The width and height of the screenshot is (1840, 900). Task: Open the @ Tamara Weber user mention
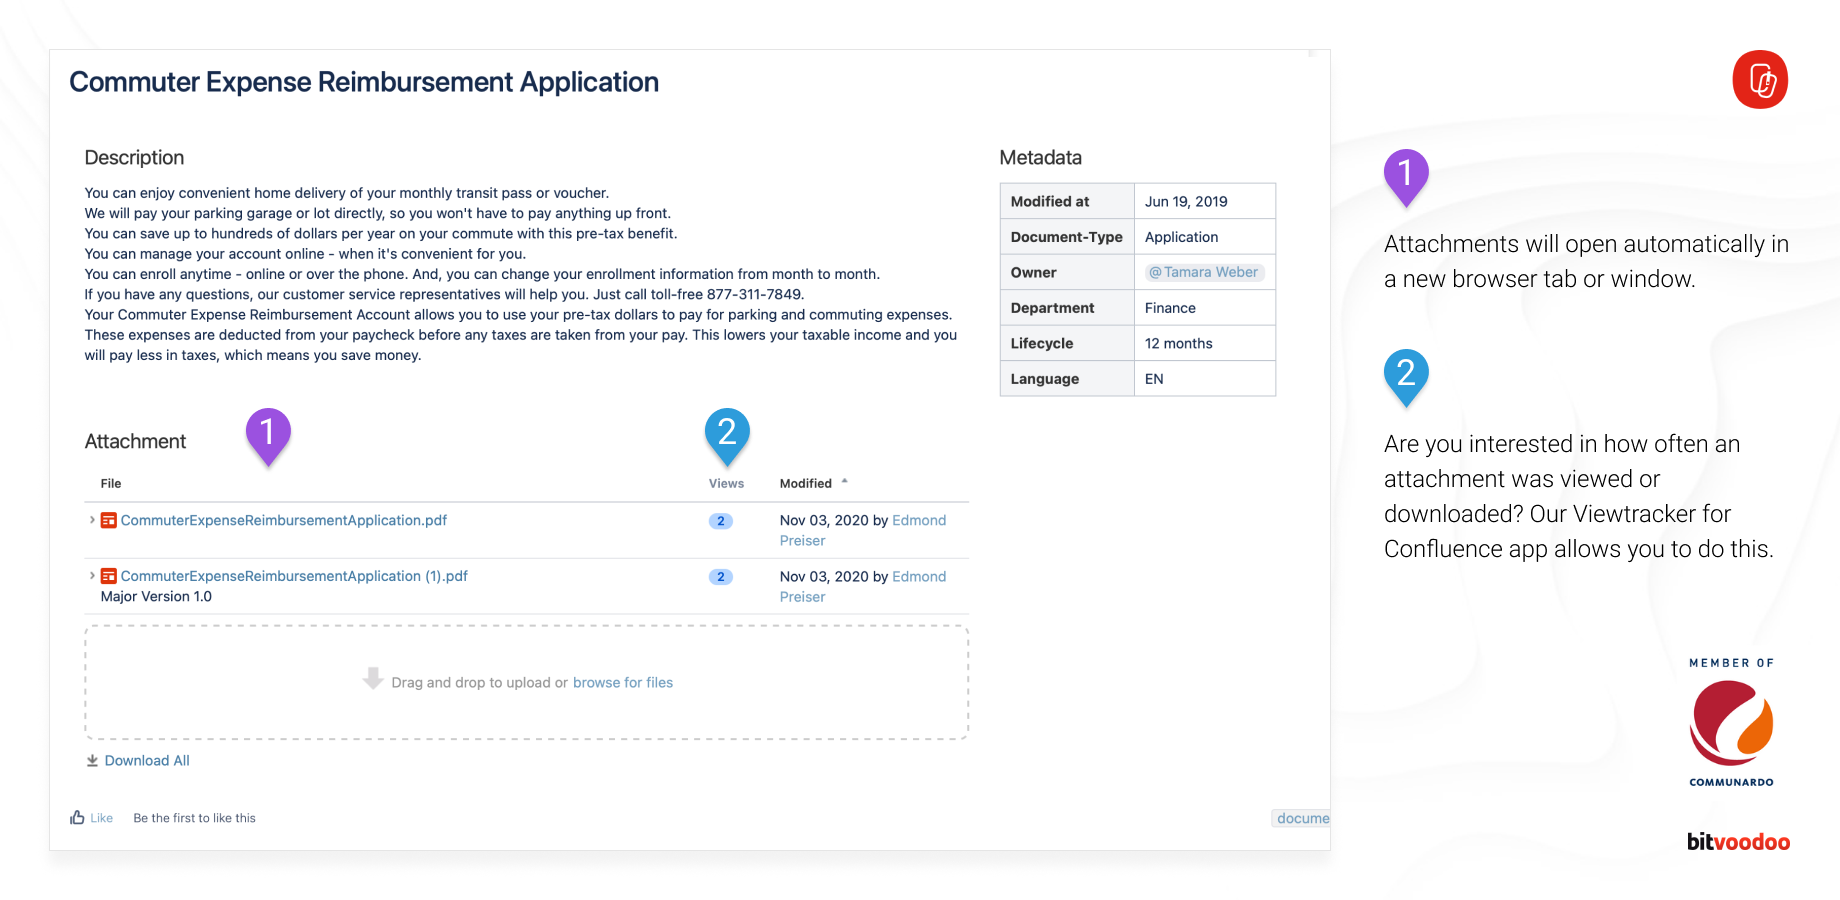[1204, 271]
